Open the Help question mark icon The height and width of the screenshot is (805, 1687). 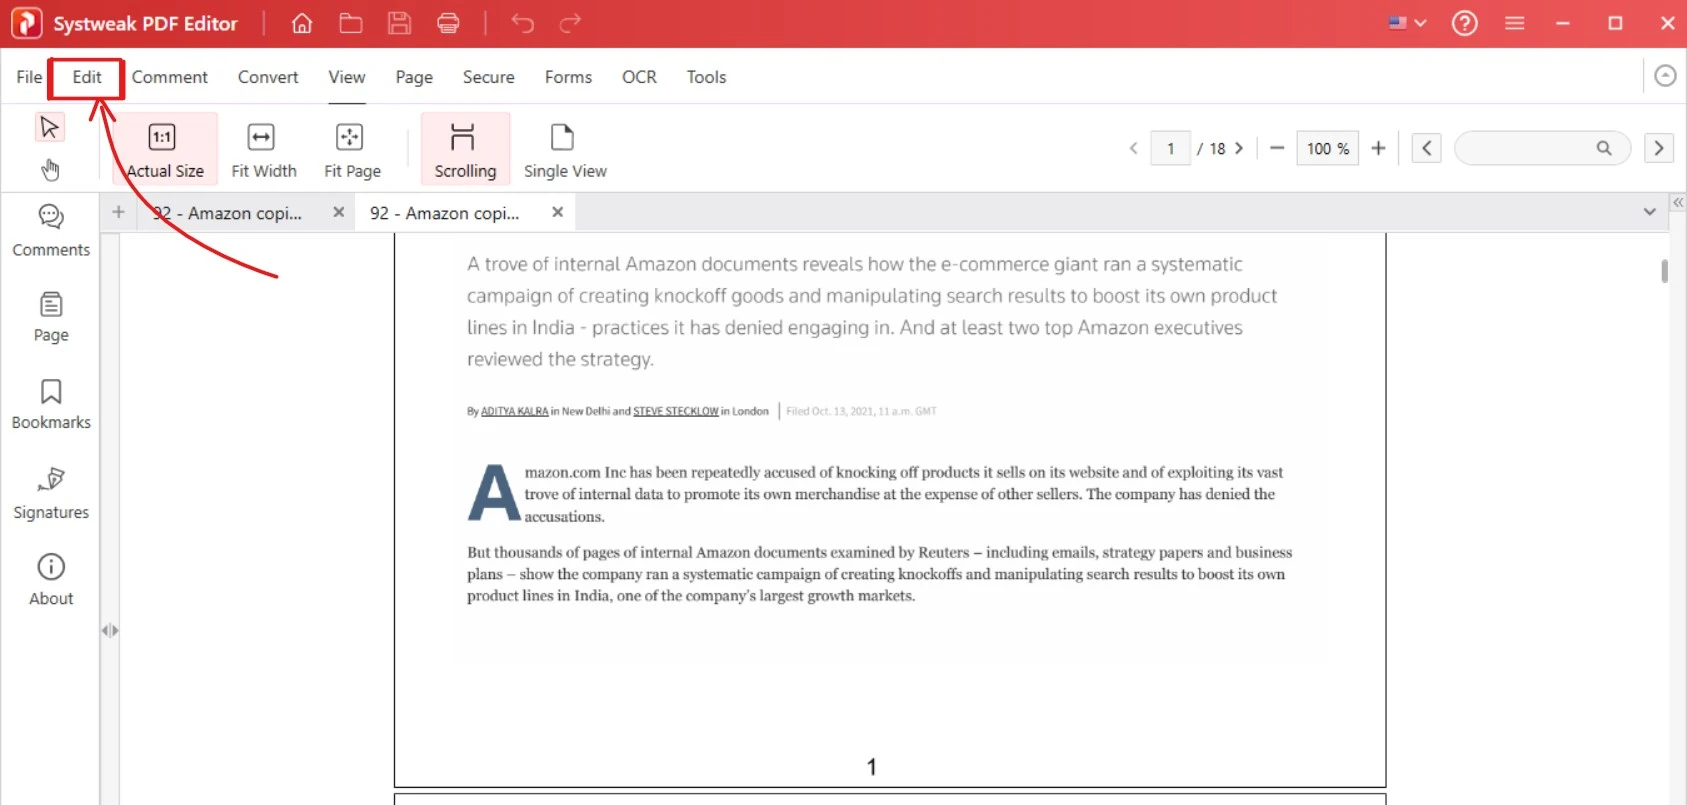[x=1465, y=23]
